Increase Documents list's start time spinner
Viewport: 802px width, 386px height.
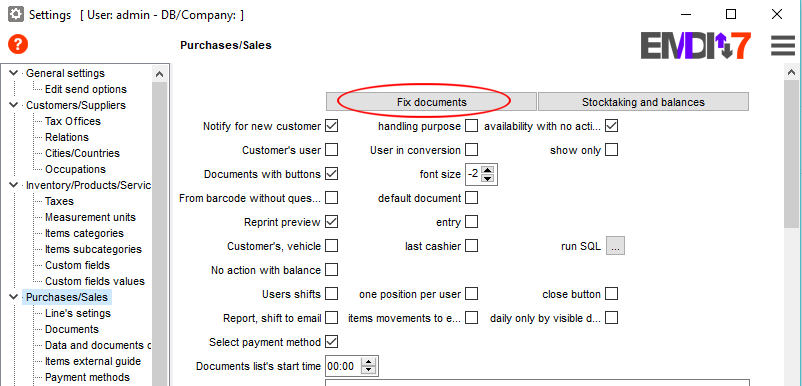pos(368,362)
